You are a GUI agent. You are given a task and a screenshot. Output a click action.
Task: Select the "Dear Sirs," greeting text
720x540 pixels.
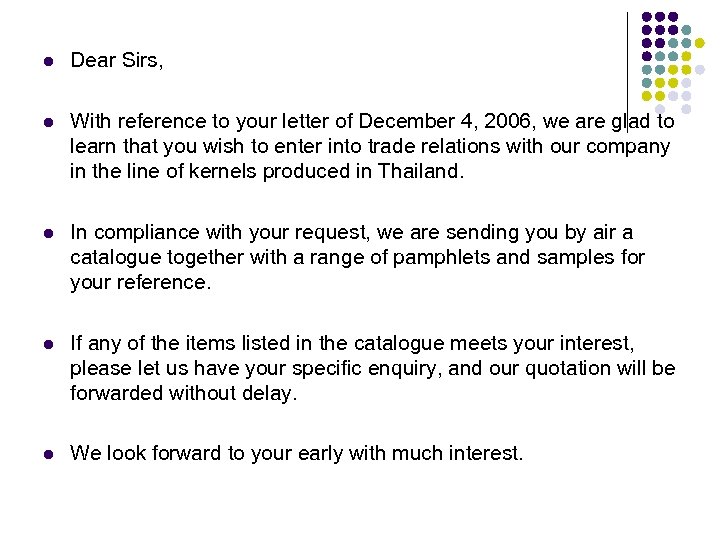[116, 61]
